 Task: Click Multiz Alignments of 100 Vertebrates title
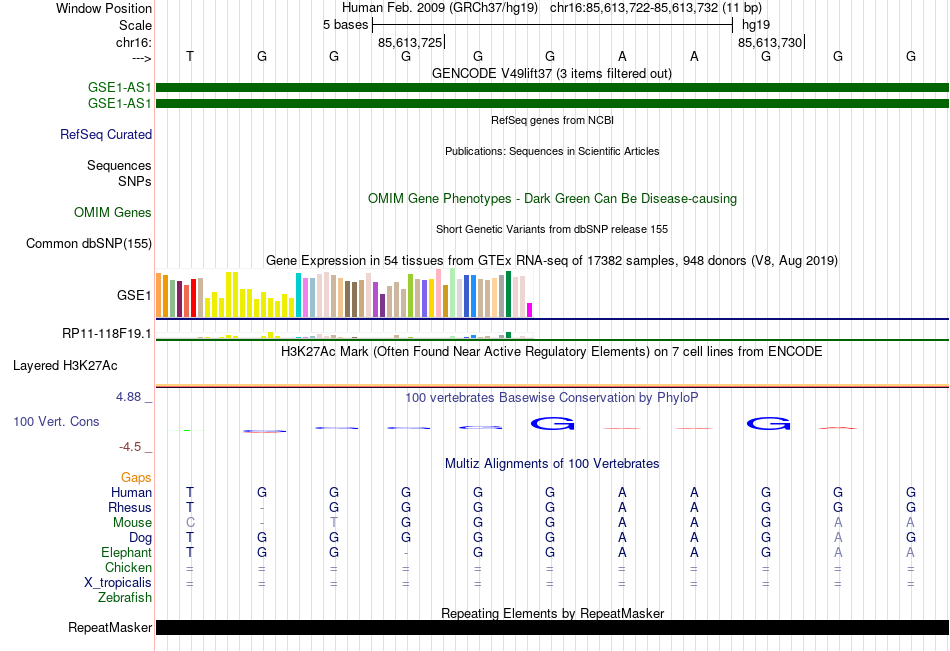(552, 464)
